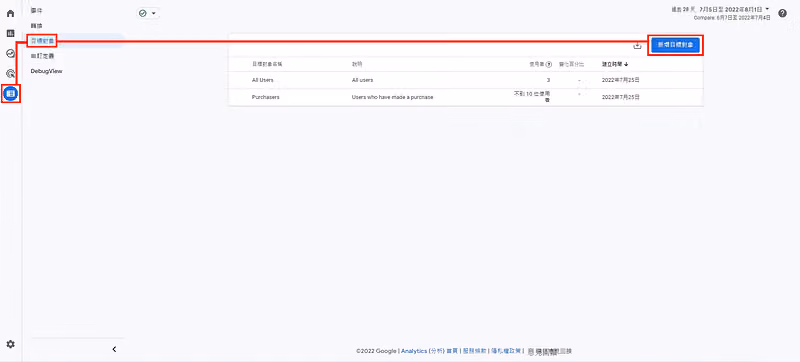Click the help question mark icon
The height and width of the screenshot is (362, 800).
click(x=783, y=13)
